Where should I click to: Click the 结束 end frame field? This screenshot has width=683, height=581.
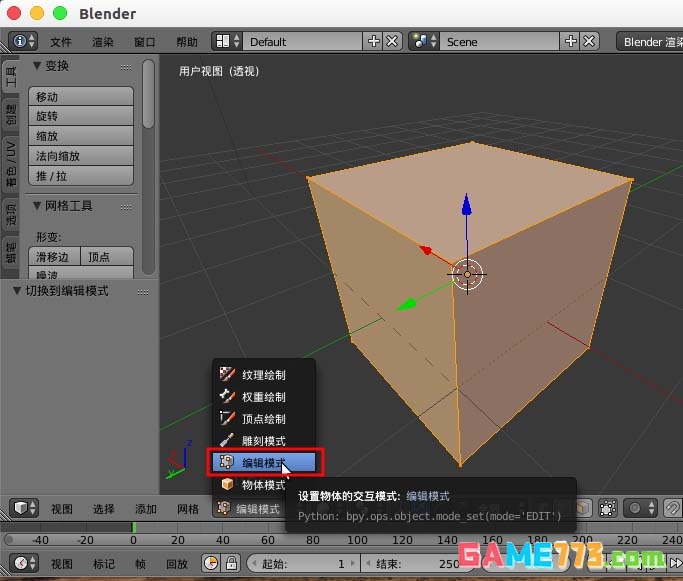click(x=417, y=564)
